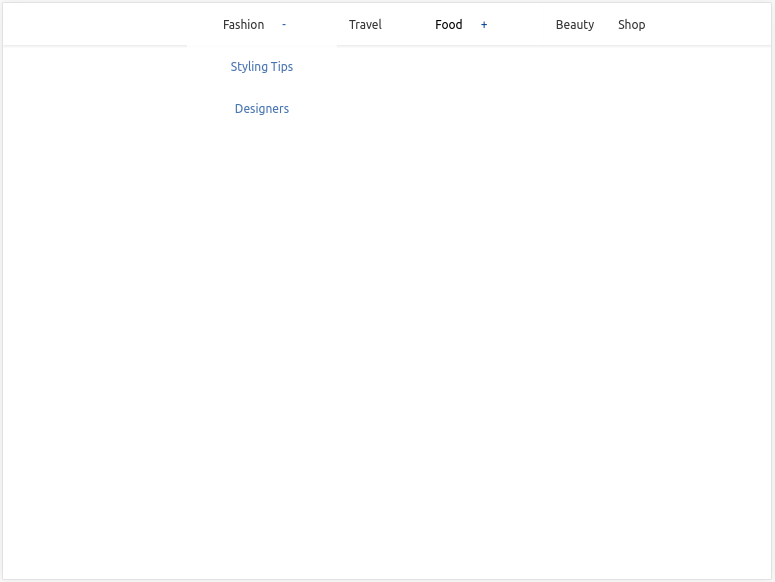775x582 pixels.
Task: Click the Fashion label in the header
Action: coord(243,25)
